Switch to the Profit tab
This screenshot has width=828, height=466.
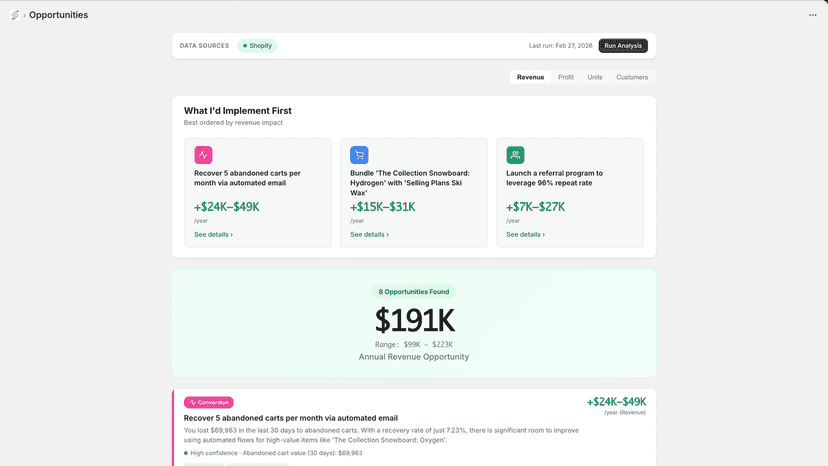pyautogui.click(x=566, y=77)
